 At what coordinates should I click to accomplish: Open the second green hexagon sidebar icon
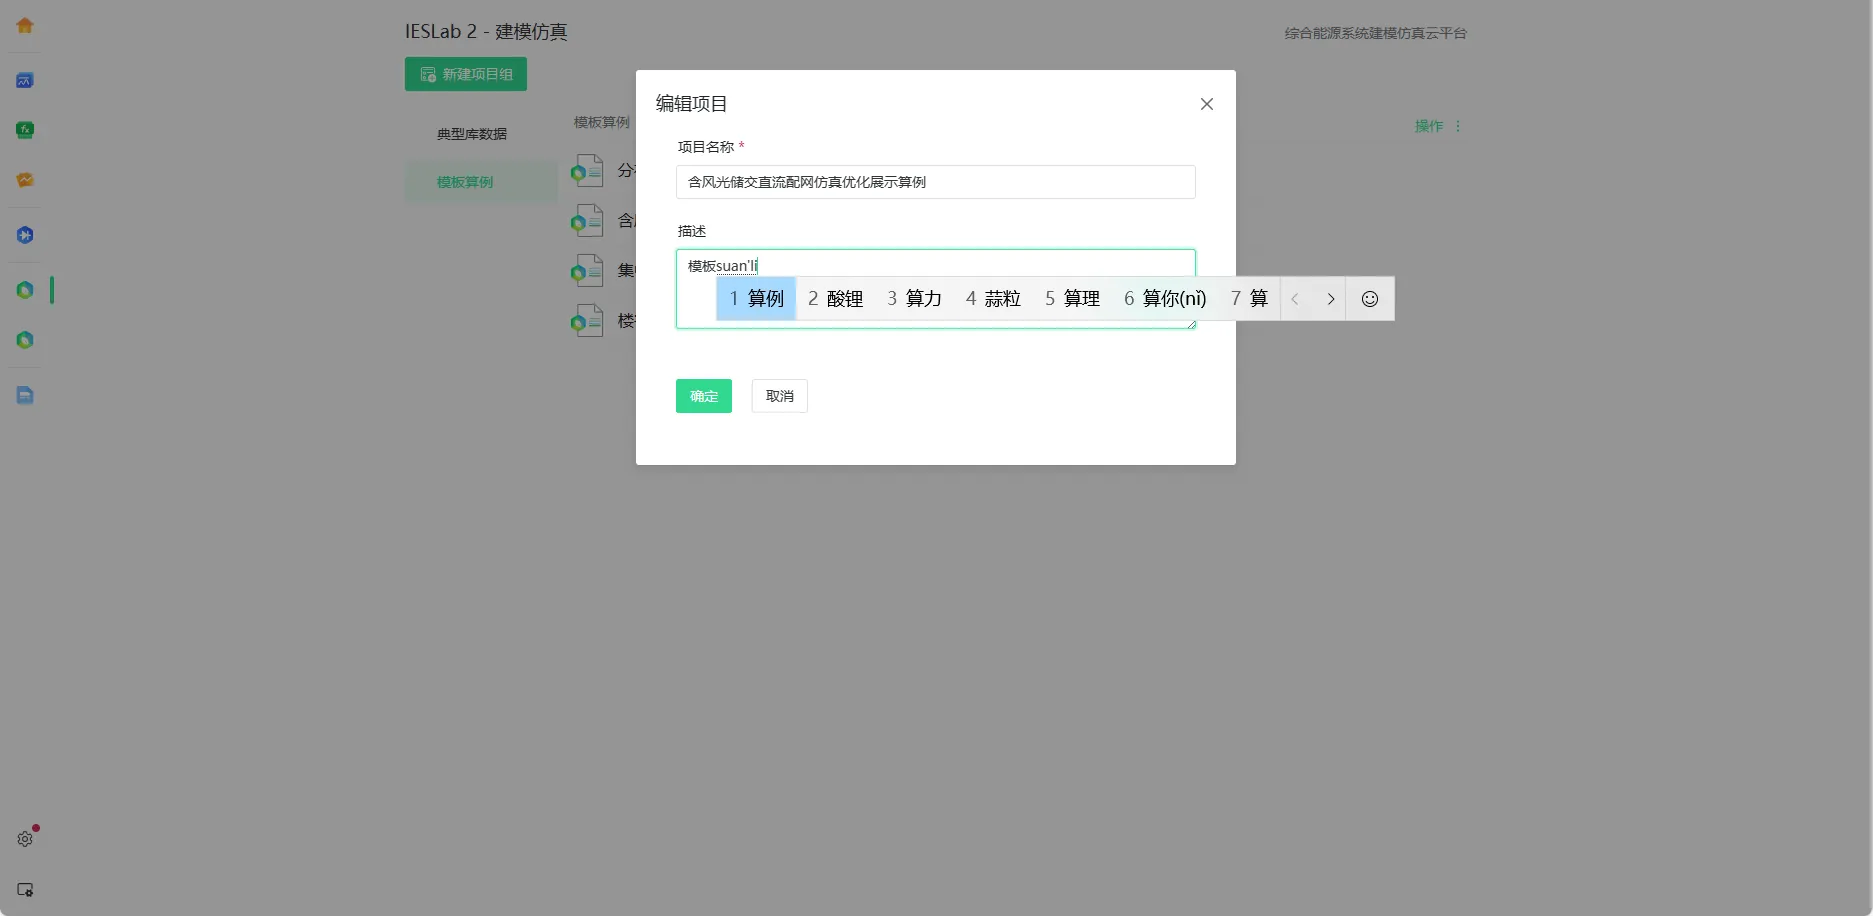pyautogui.click(x=25, y=340)
